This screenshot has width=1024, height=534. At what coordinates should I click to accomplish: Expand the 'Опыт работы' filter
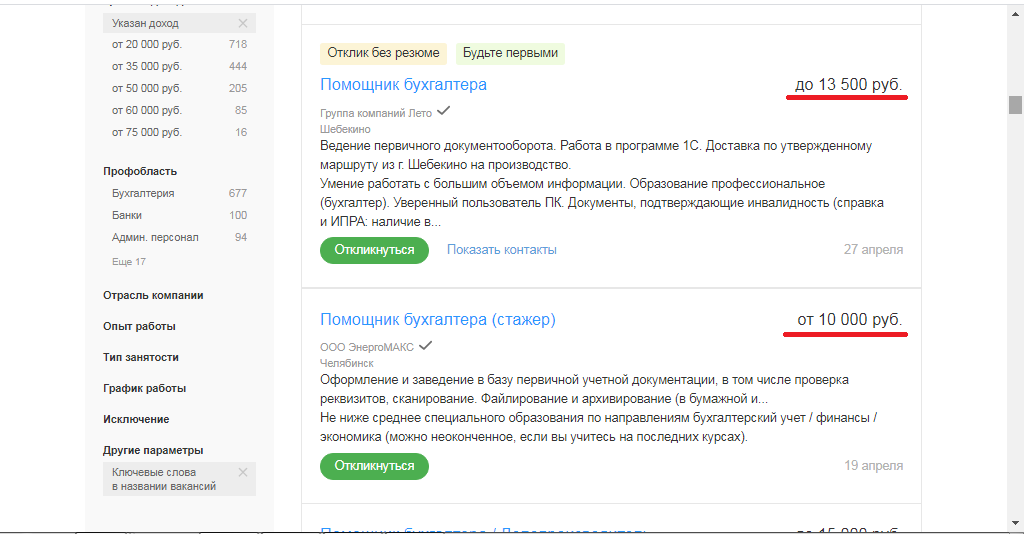(139, 326)
